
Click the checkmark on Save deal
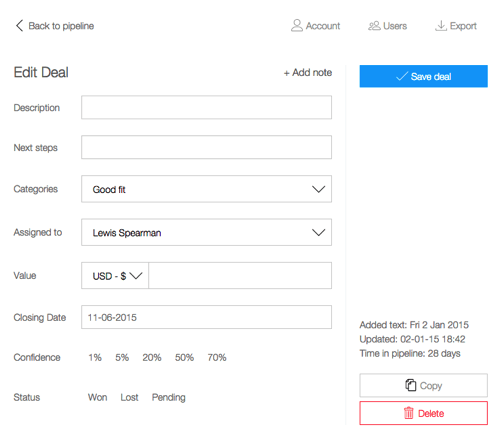[x=402, y=76]
